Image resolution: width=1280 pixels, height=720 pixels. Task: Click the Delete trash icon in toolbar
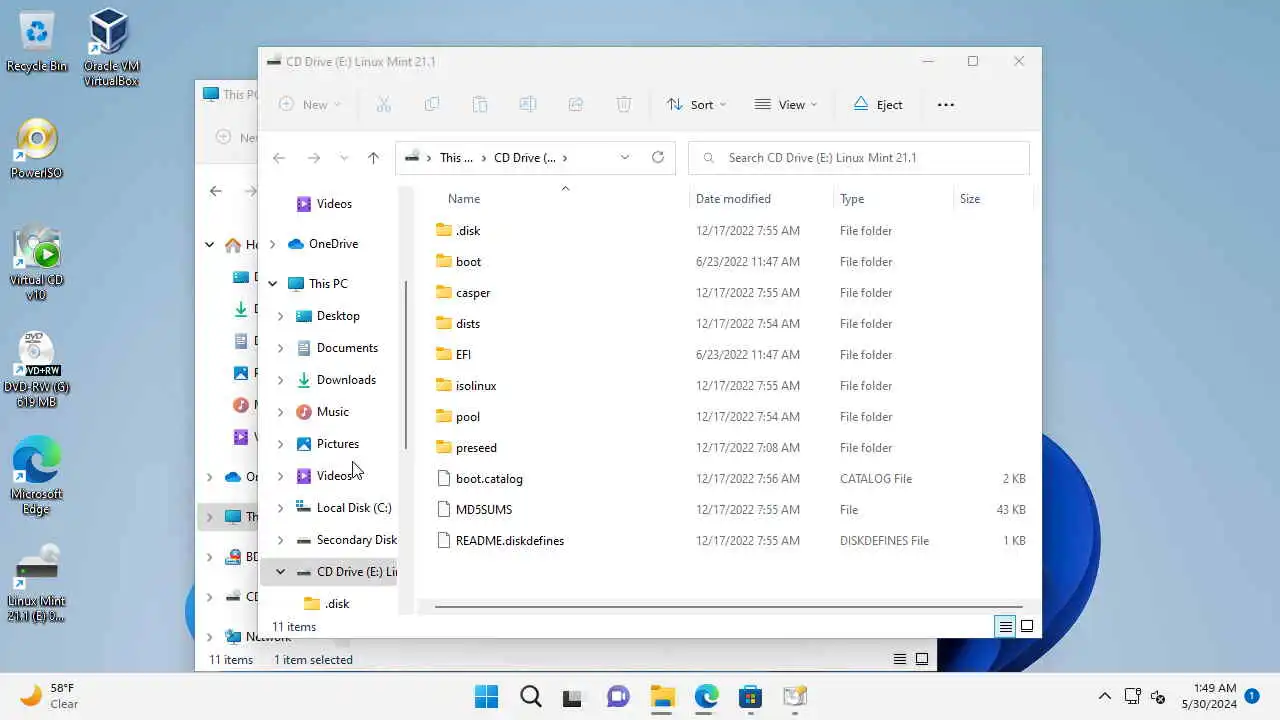[624, 104]
